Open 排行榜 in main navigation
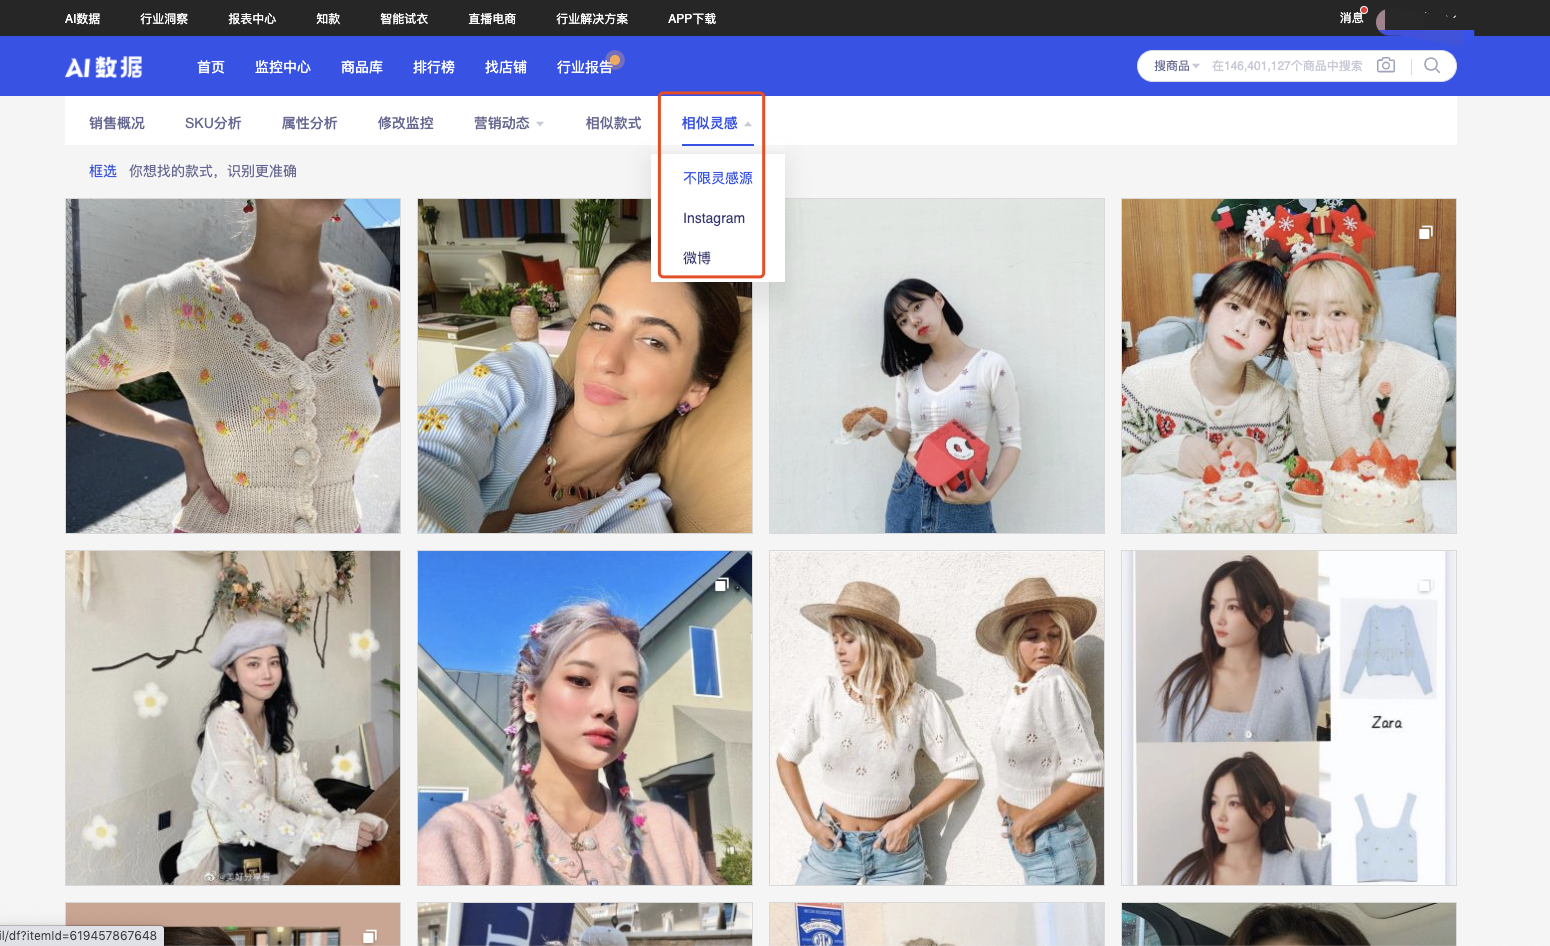 [434, 67]
